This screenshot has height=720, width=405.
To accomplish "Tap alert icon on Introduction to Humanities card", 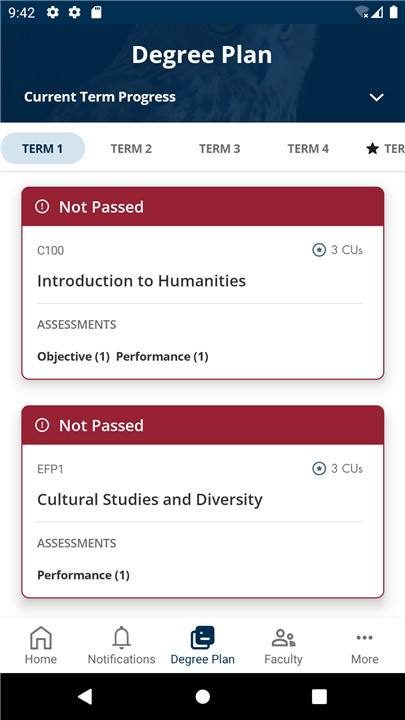I will click(42, 207).
